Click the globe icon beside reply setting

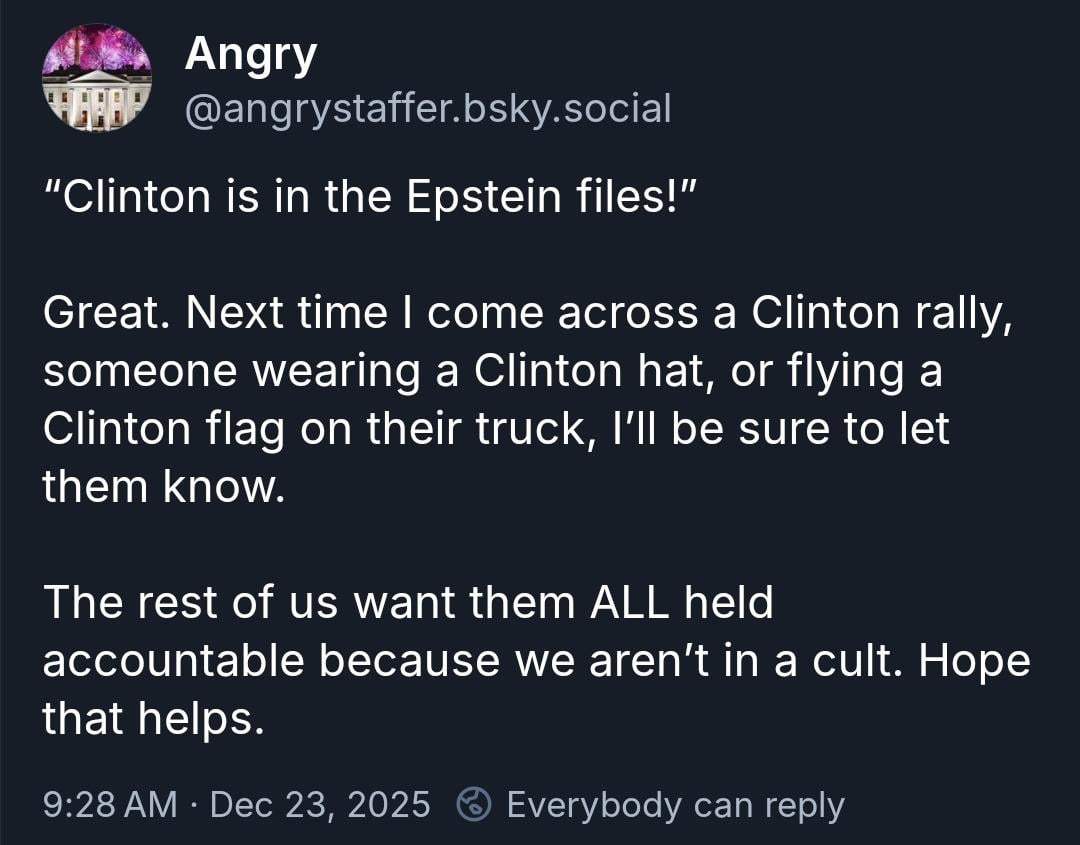click(474, 804)
